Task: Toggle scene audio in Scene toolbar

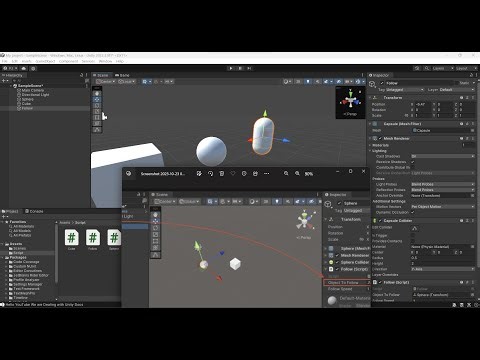Action: tap(317, 81)
